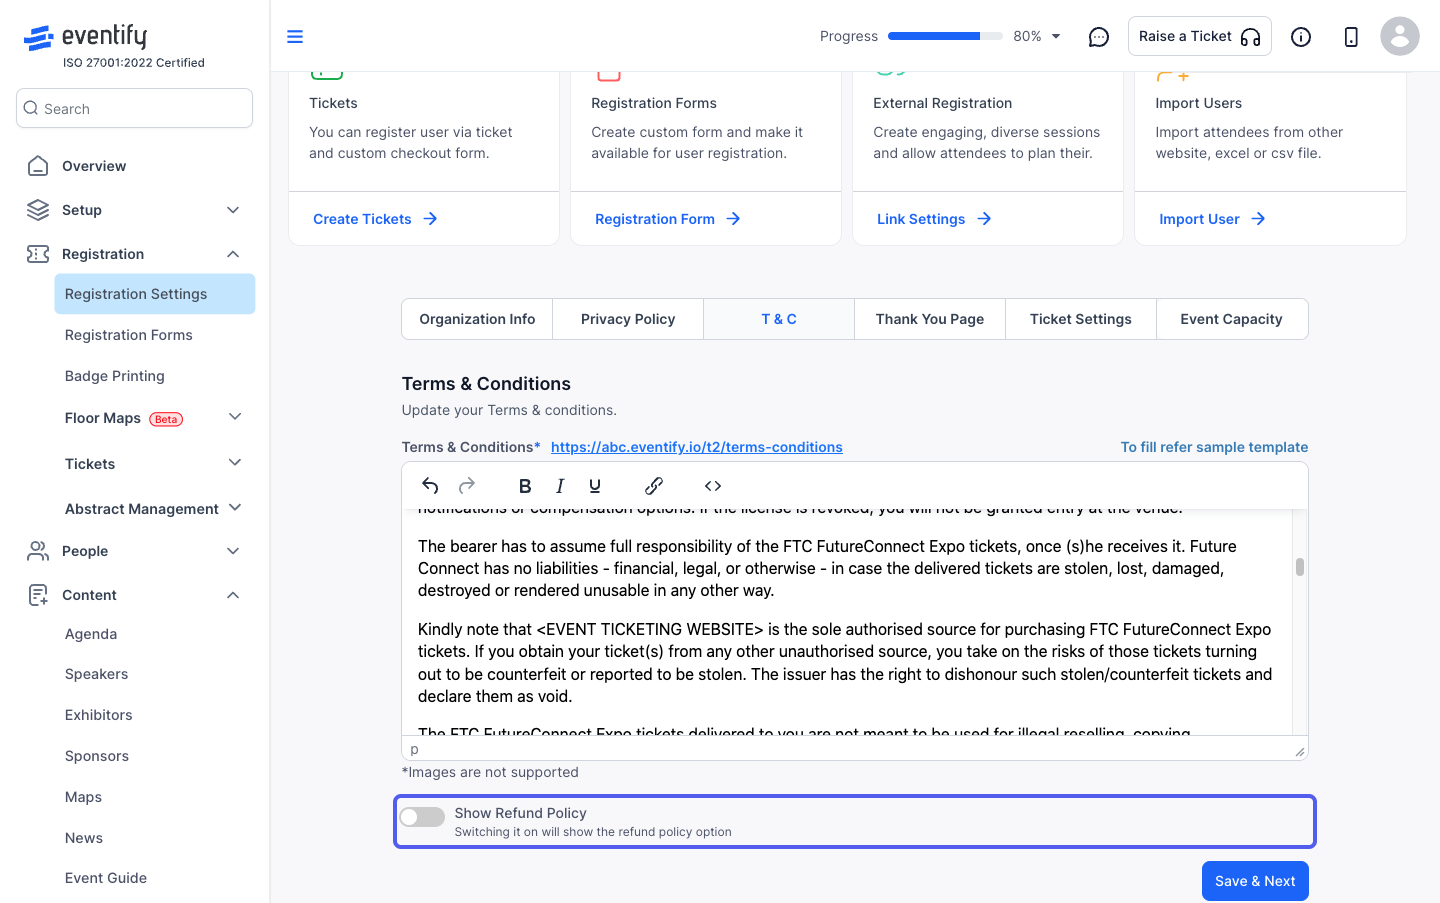Collapse the Registration section chevron
The image size is (1440, 903).
233,254
